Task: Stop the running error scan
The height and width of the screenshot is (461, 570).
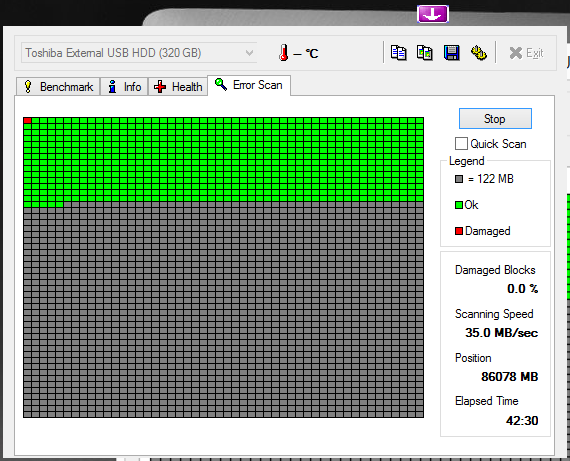Action: click(495, 119)
